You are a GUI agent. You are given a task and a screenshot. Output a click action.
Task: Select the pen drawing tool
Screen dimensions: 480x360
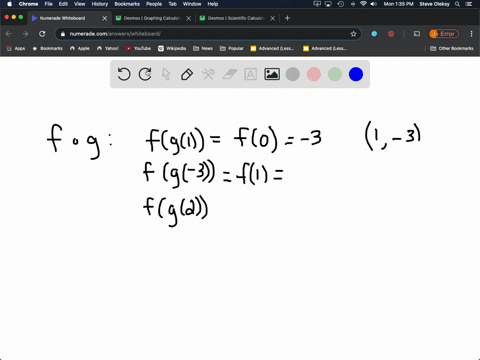[187, 74]
